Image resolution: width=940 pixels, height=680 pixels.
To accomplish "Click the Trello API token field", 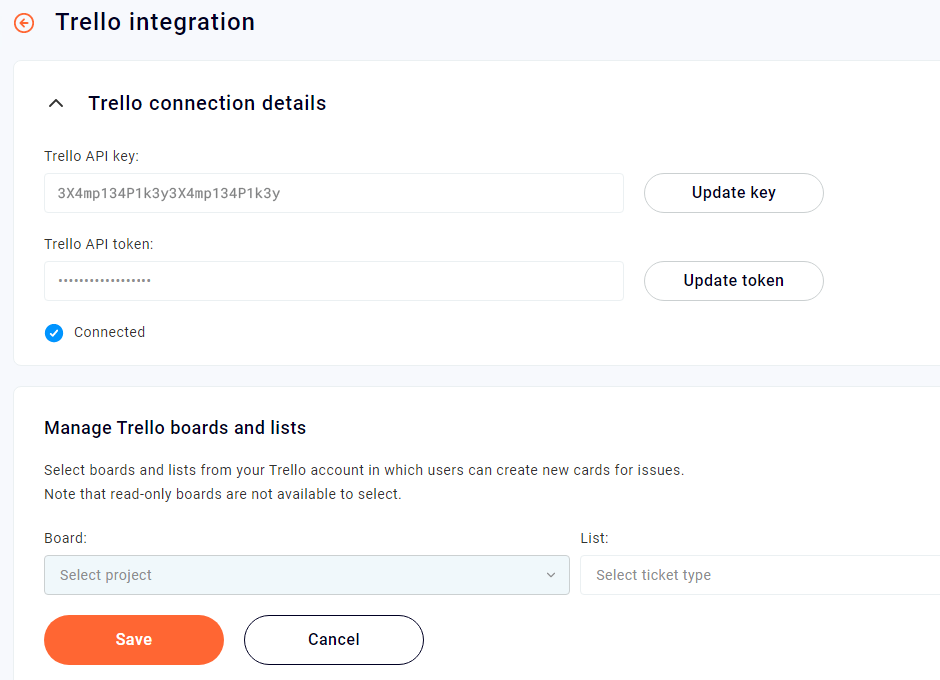I will click(334, 281).
